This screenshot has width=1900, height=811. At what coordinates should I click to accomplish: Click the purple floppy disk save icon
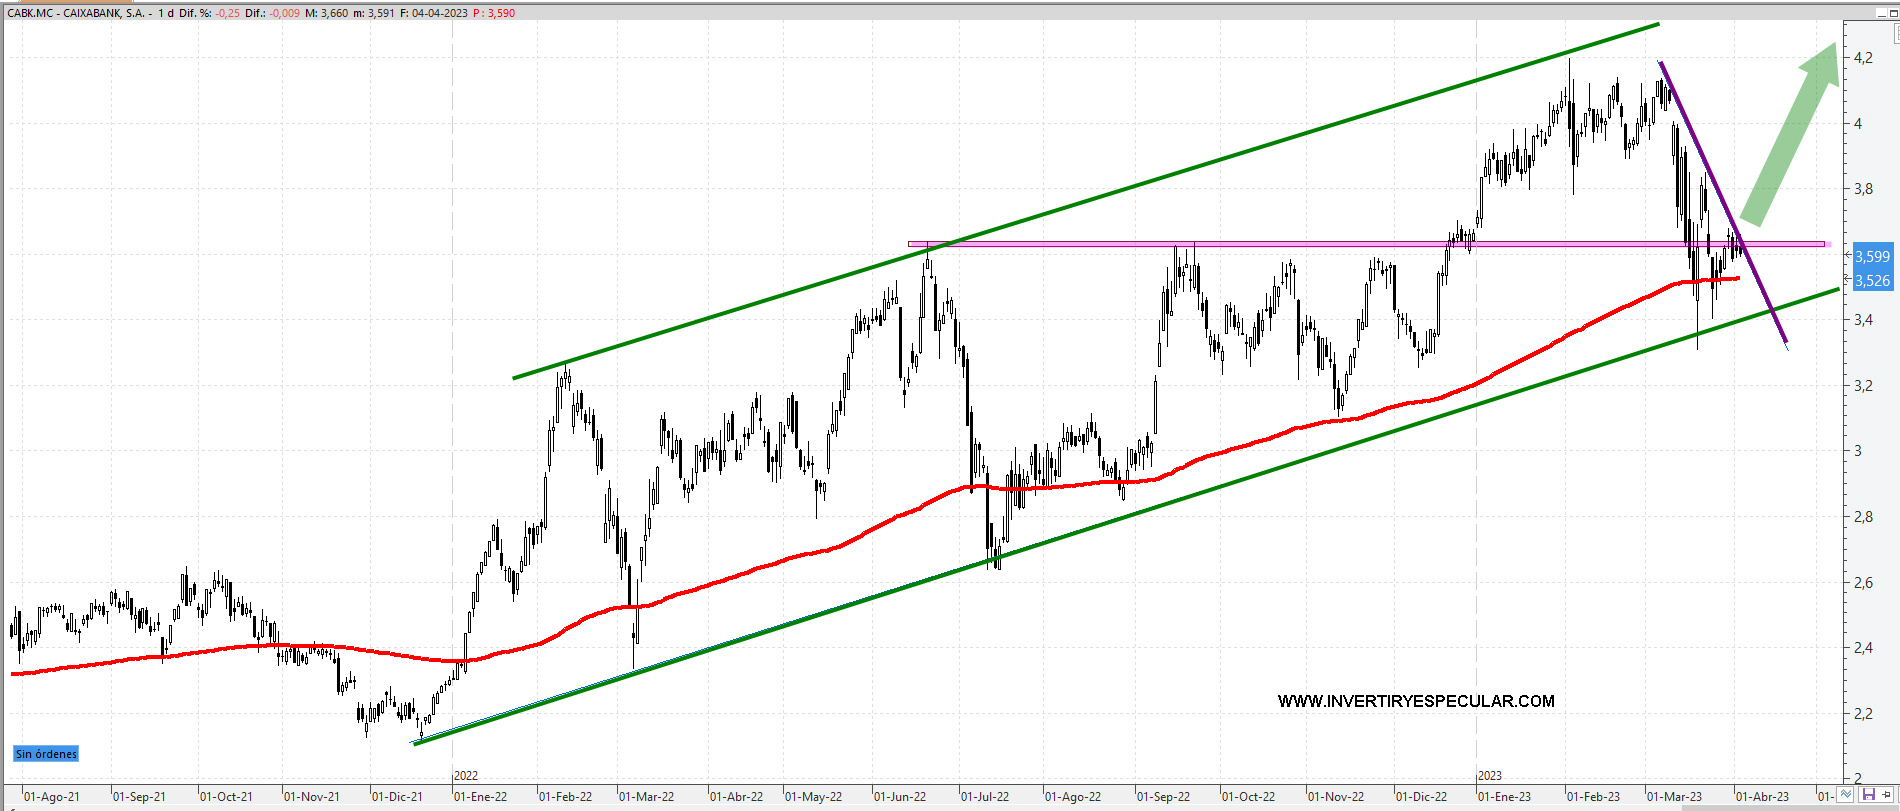[1868, 795]
